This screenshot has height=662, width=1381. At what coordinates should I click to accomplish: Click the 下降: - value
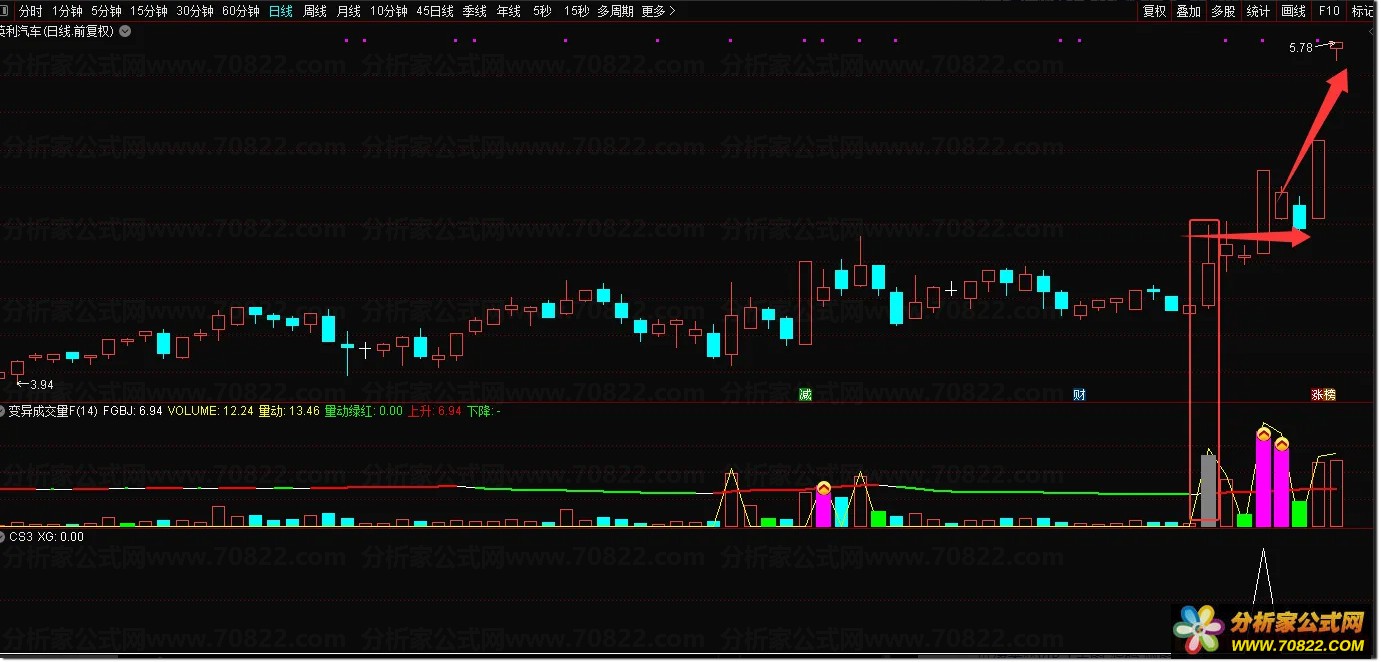tap(484, 410)
